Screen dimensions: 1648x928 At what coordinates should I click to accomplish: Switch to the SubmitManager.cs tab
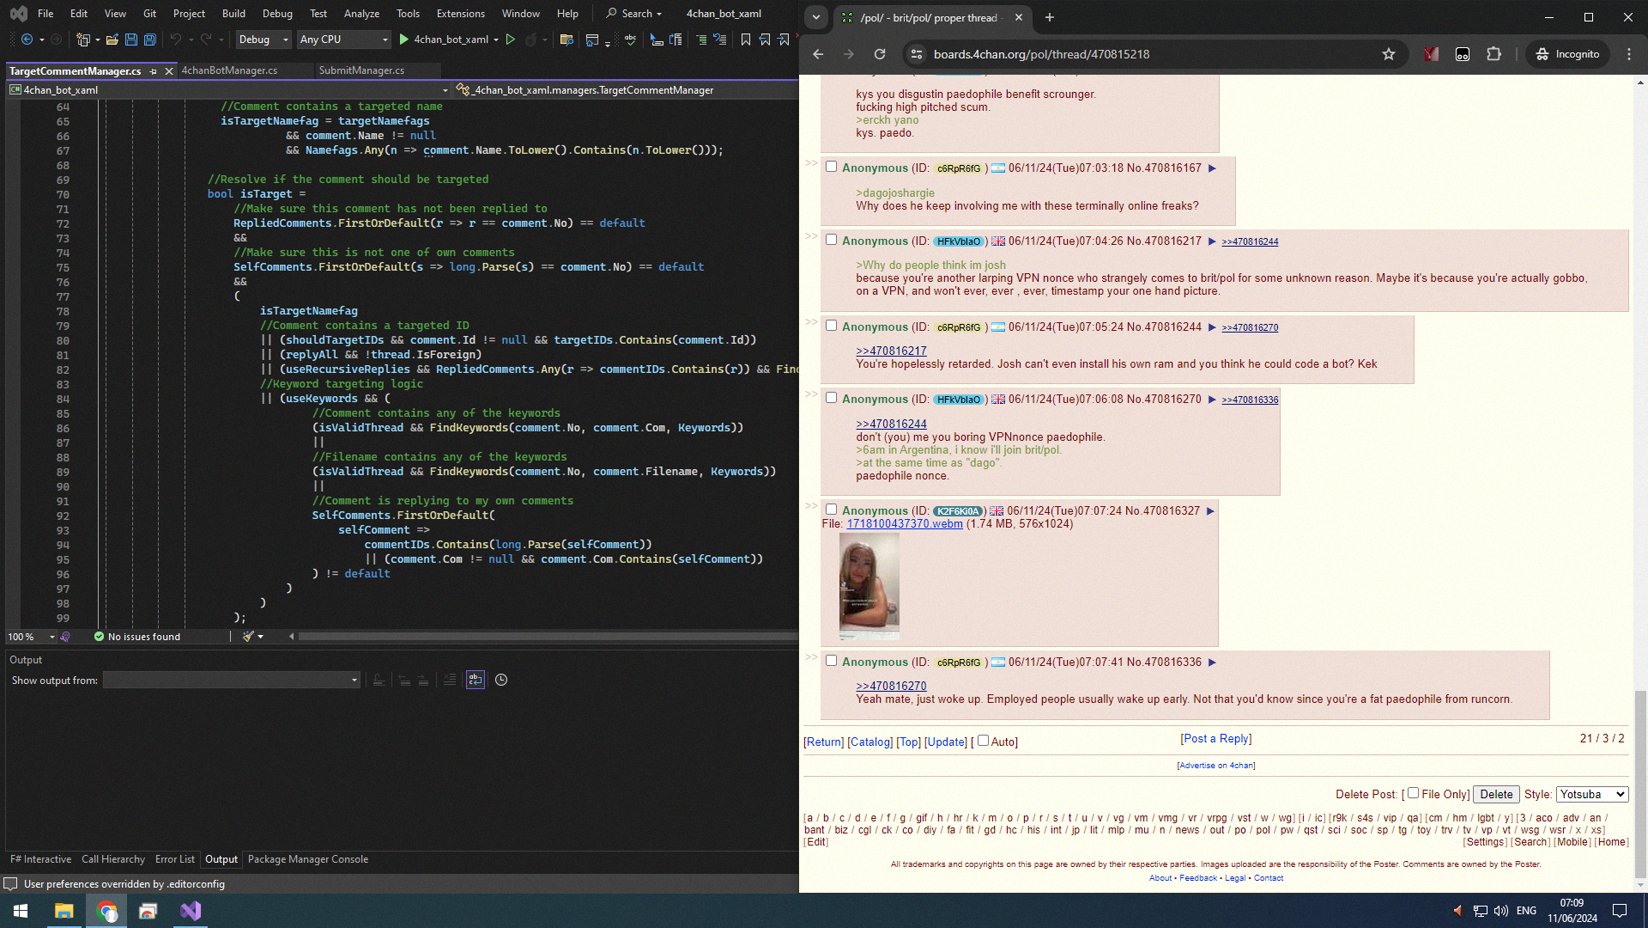pyautogui.click(x=361, y=71)
